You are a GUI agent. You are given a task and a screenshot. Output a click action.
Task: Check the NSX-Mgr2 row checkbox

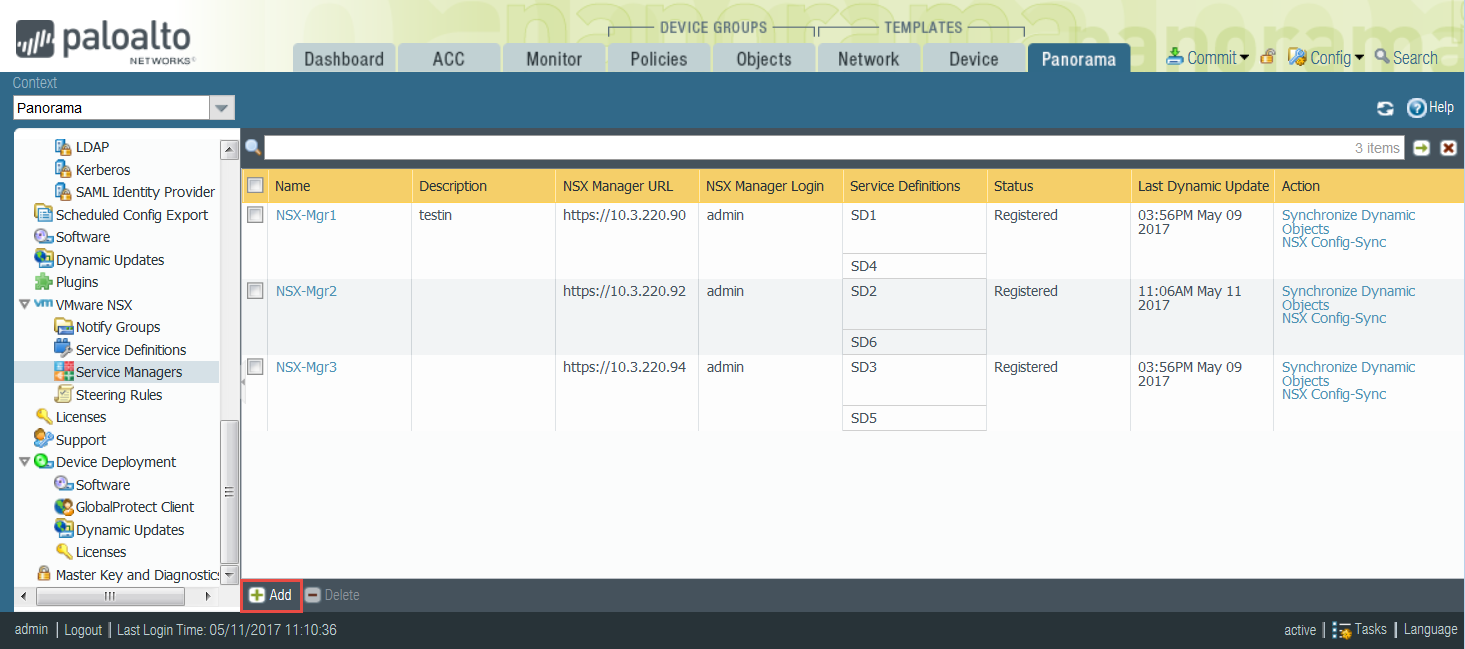pyautogui.click(x=255, y=291)
